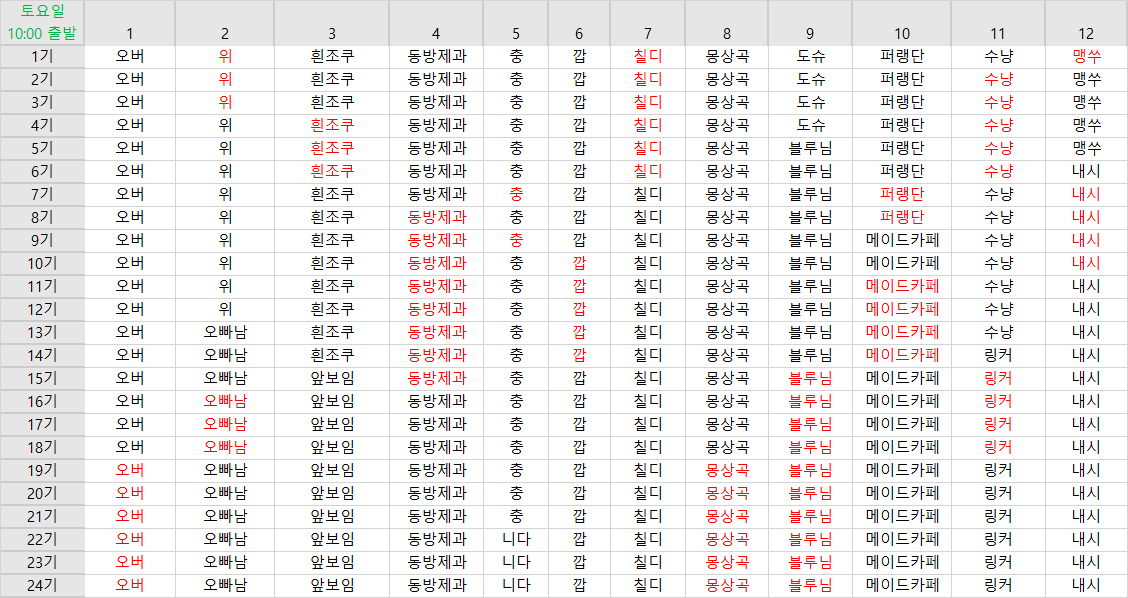
Task: Click the red 오버 cell in row 19기
Action: tap(130, 470)
